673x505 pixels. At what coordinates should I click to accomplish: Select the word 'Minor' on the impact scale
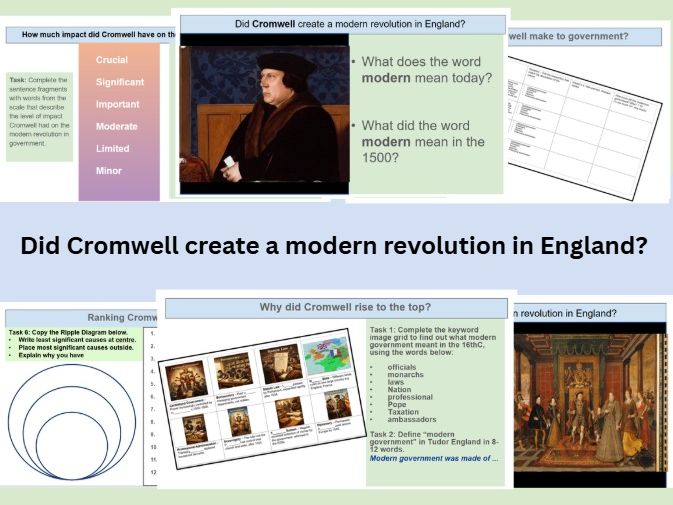click(109, 171)
